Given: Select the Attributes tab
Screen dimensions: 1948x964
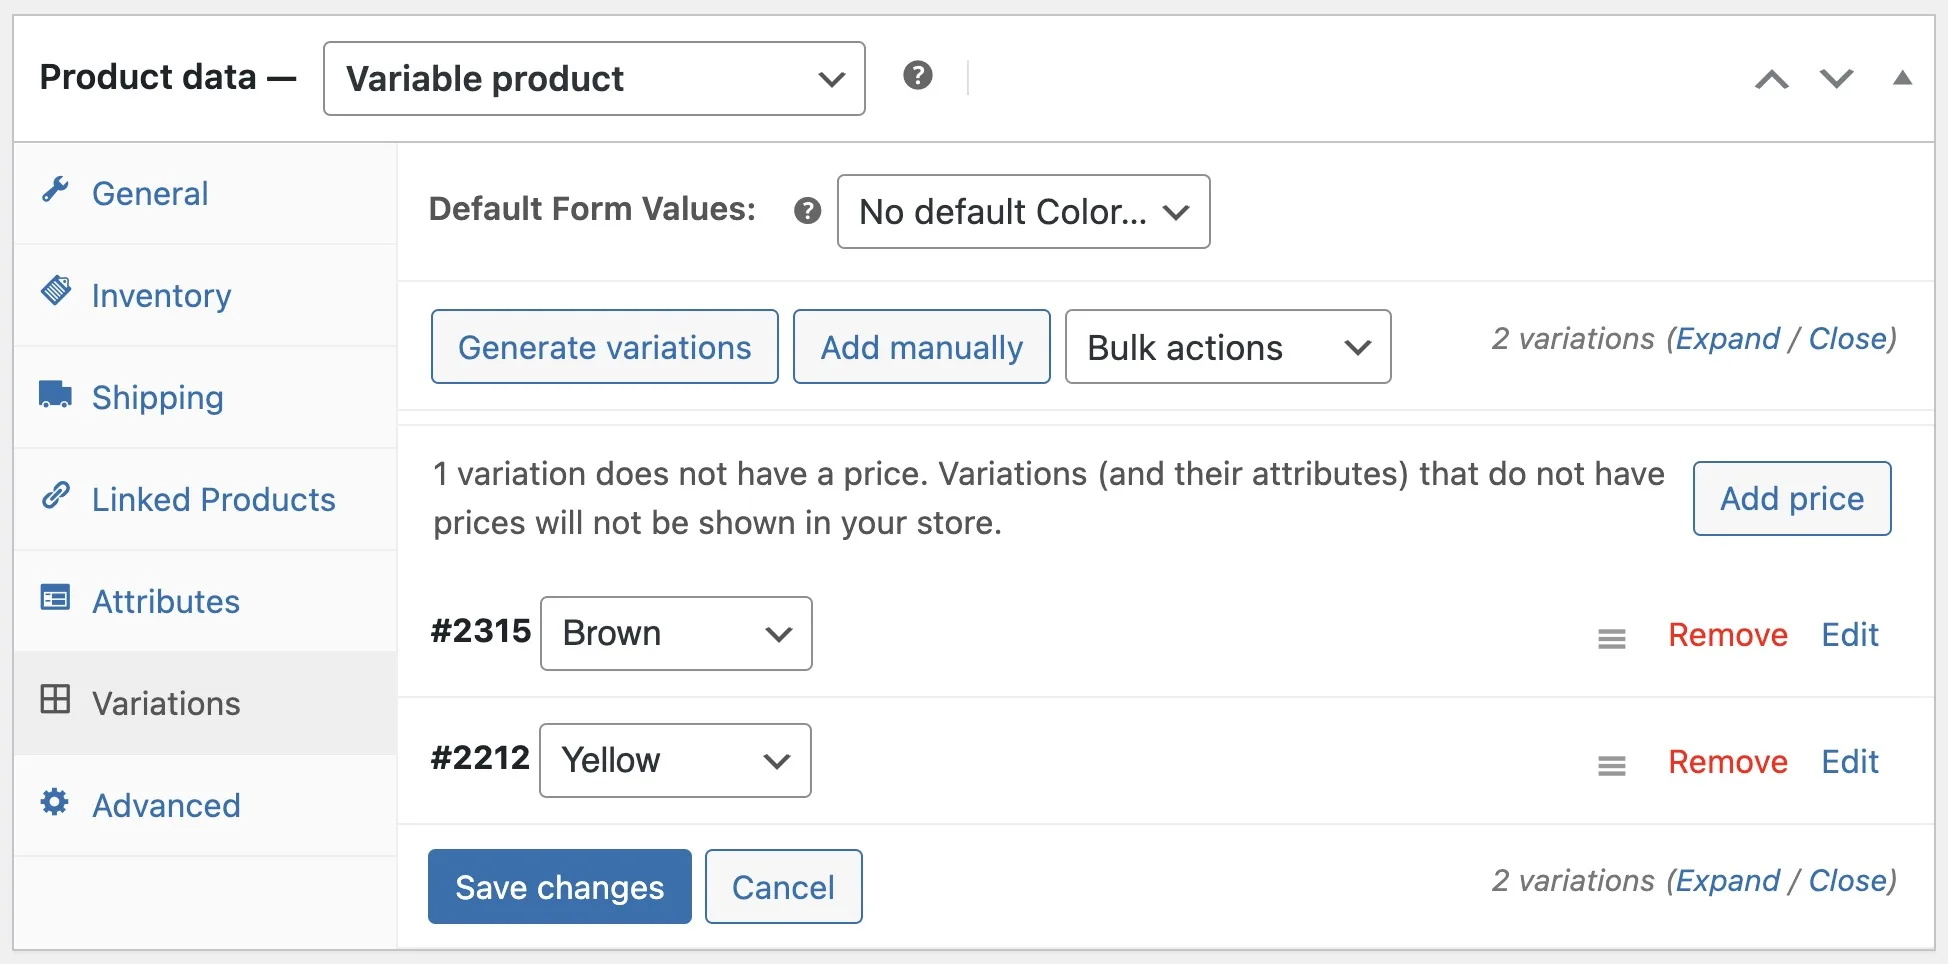Looking at the screenshot, I should tap(205, 601).
